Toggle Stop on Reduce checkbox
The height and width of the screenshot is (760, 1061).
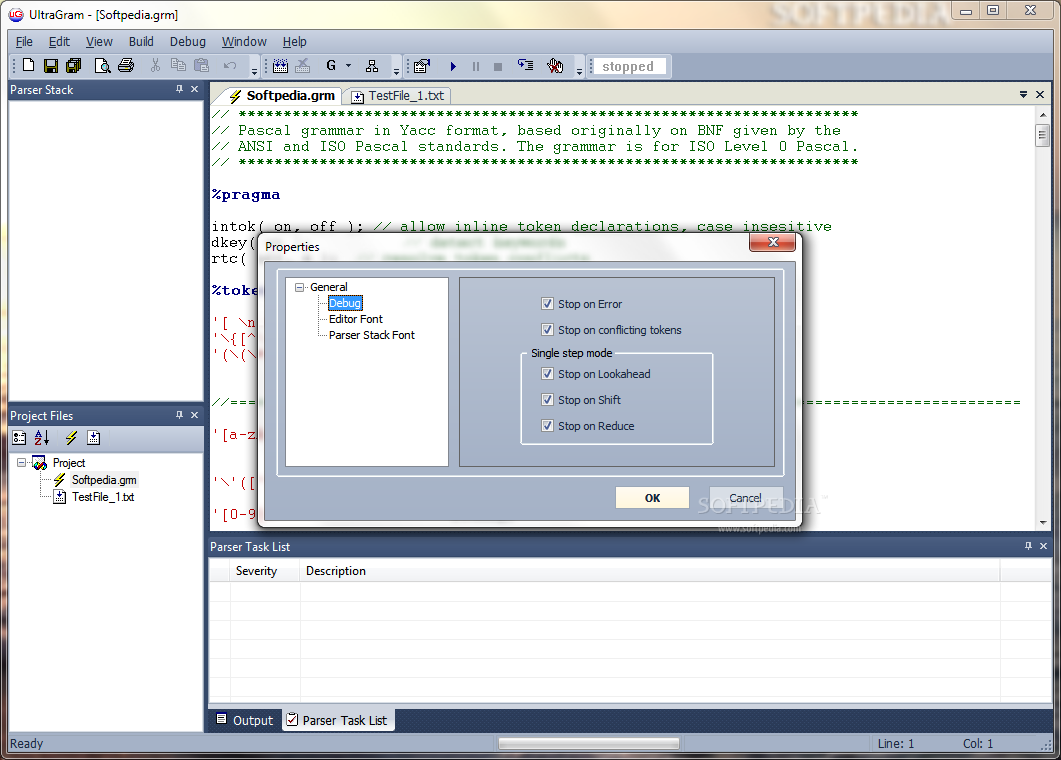pyautogui.click(x=547, y=426)
